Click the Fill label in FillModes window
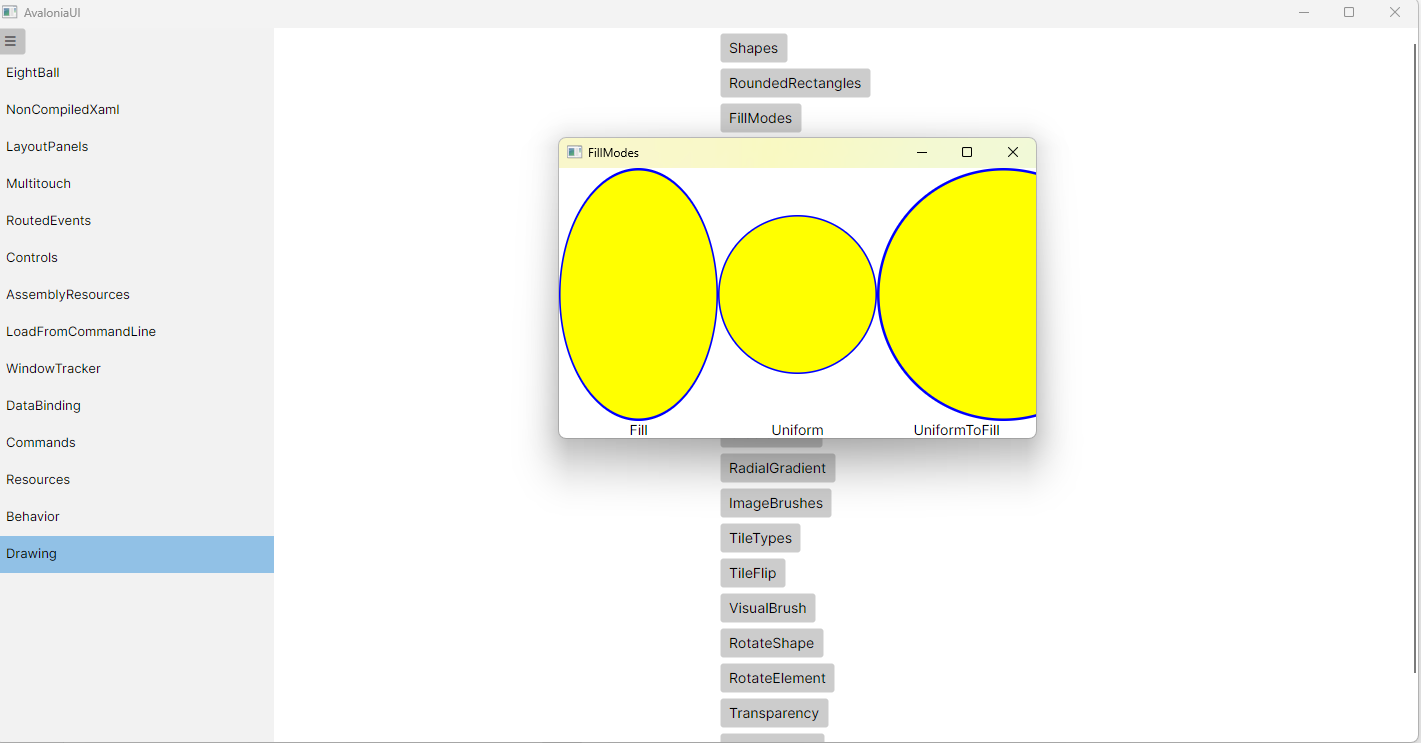Image resolution: width=1421 pixels, height=743 pixels. (x=638, y=430)
